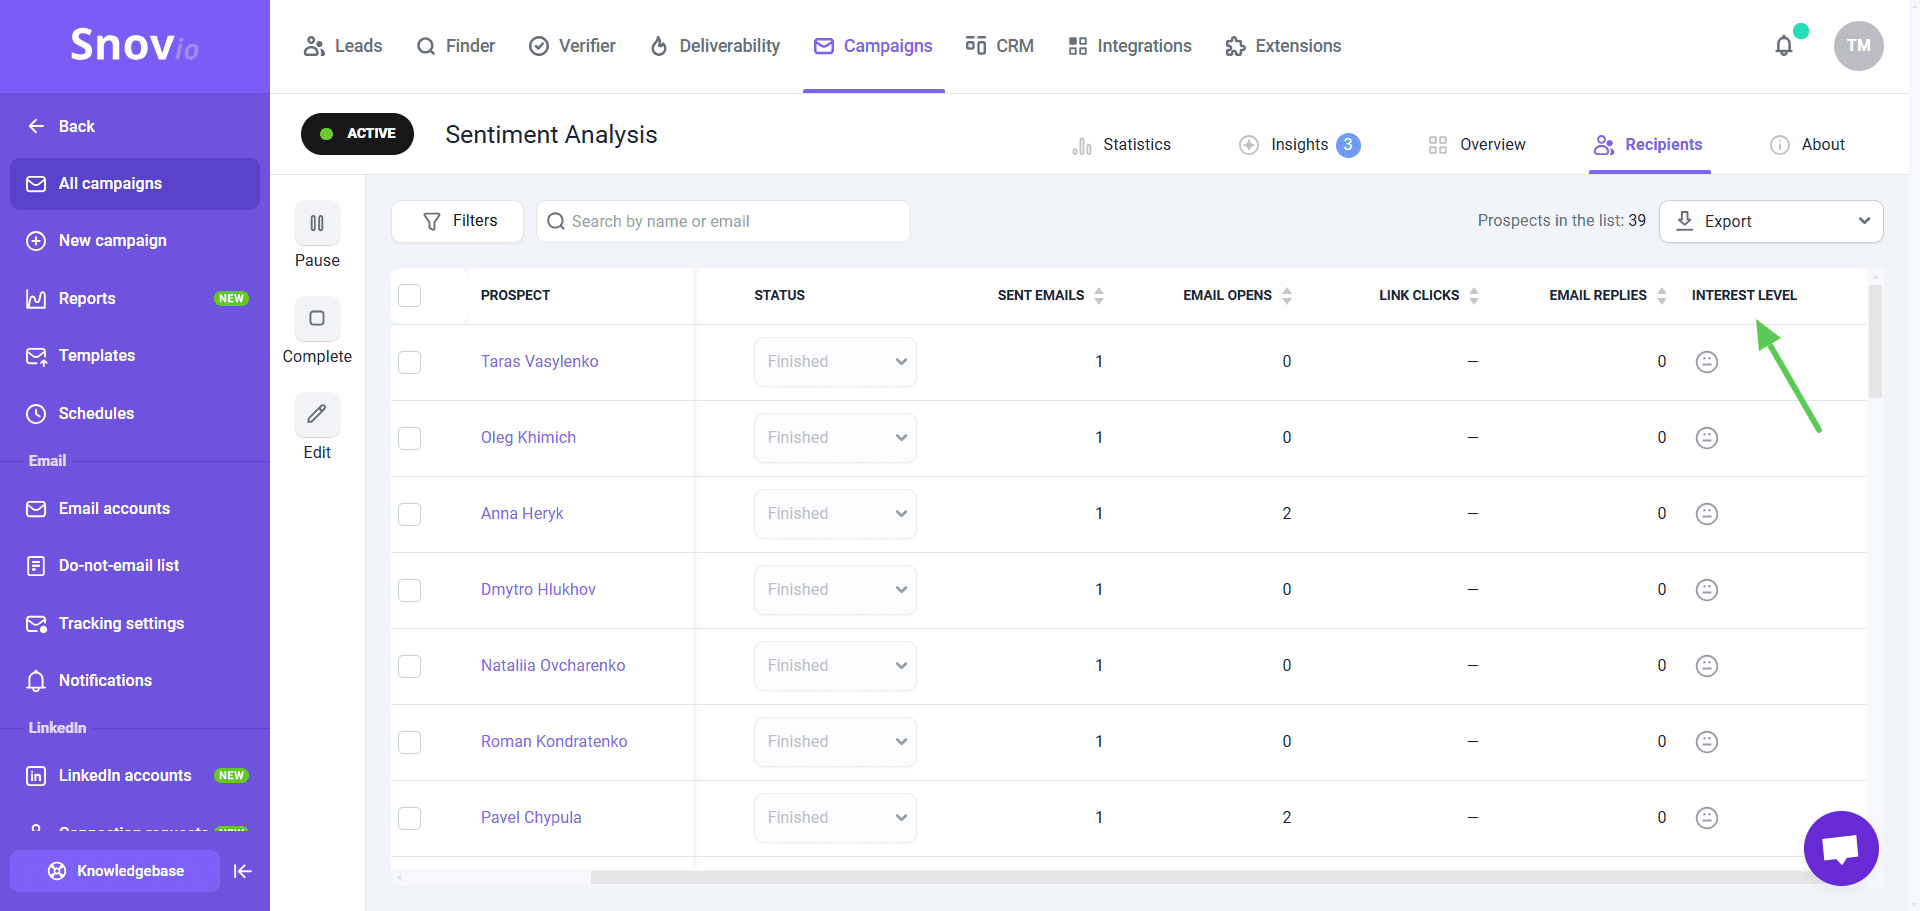Sort by Sent Emails column arrows
The height and width of the screenshot is (911, 1920).
(x=1099, y=296)
